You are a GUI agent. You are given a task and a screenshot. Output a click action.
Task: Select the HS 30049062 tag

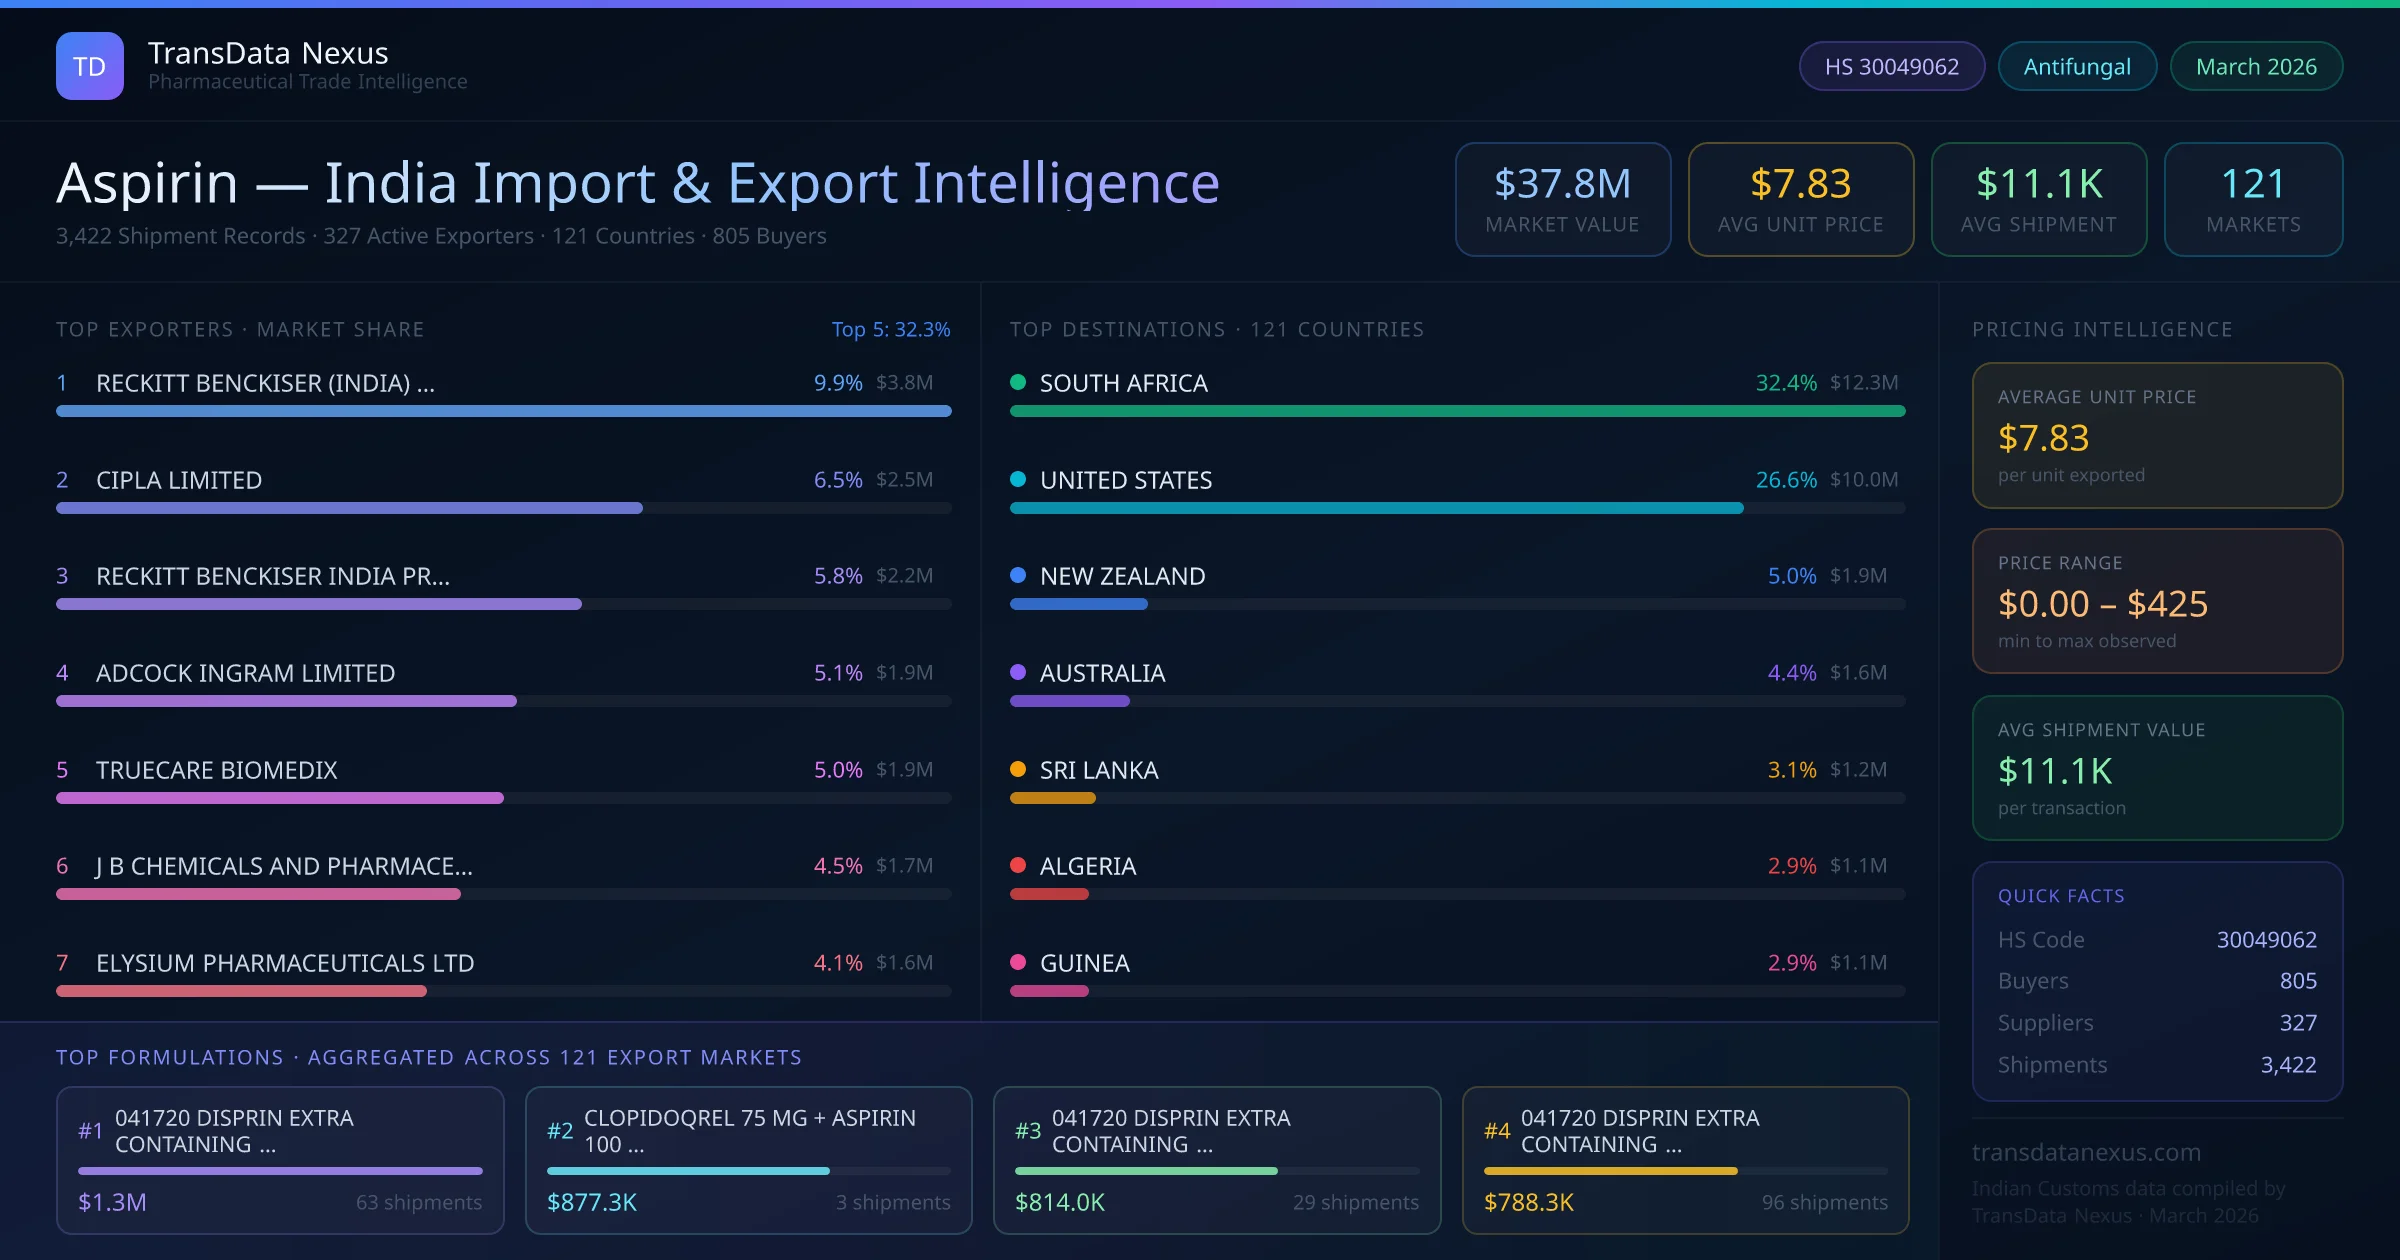(x=1891, y=66)
